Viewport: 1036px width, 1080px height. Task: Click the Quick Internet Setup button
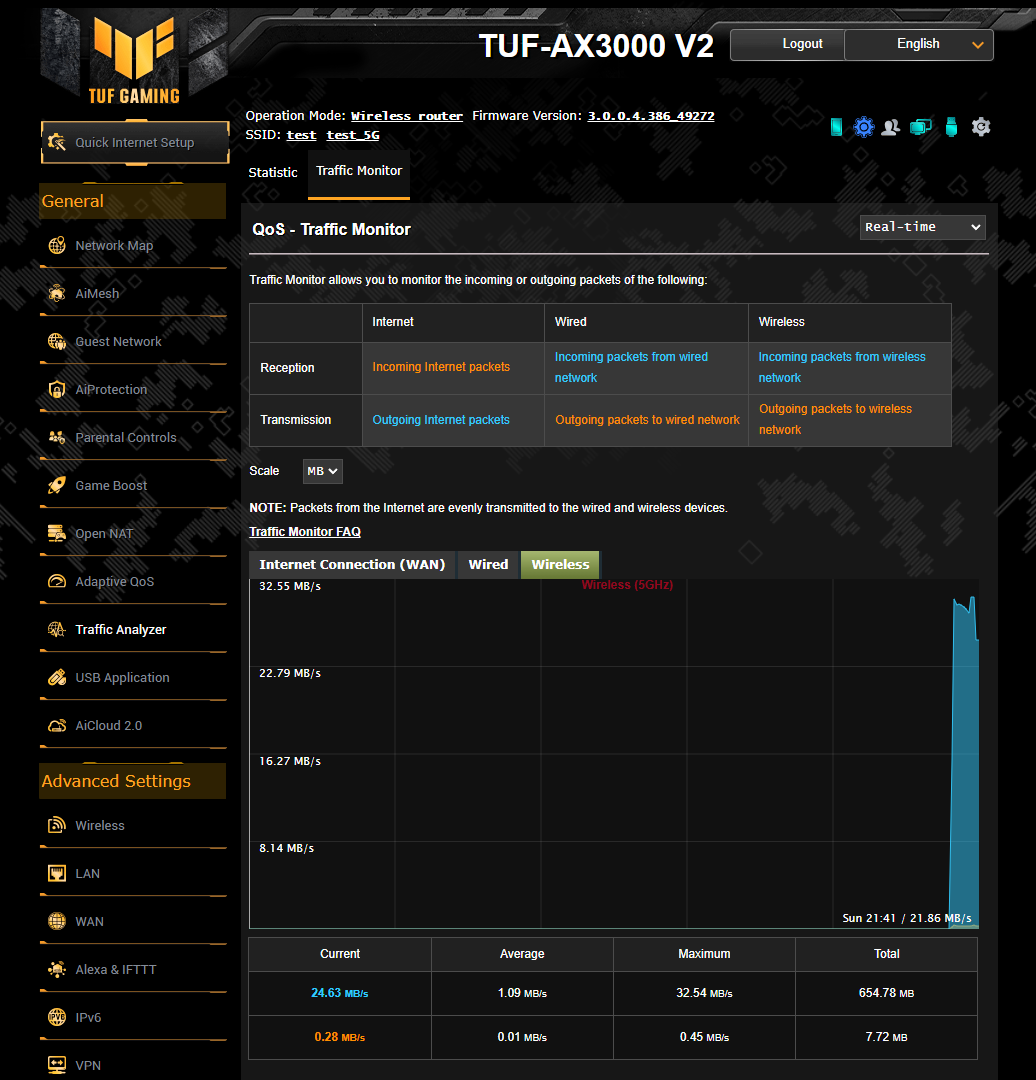tap(135, 143)
